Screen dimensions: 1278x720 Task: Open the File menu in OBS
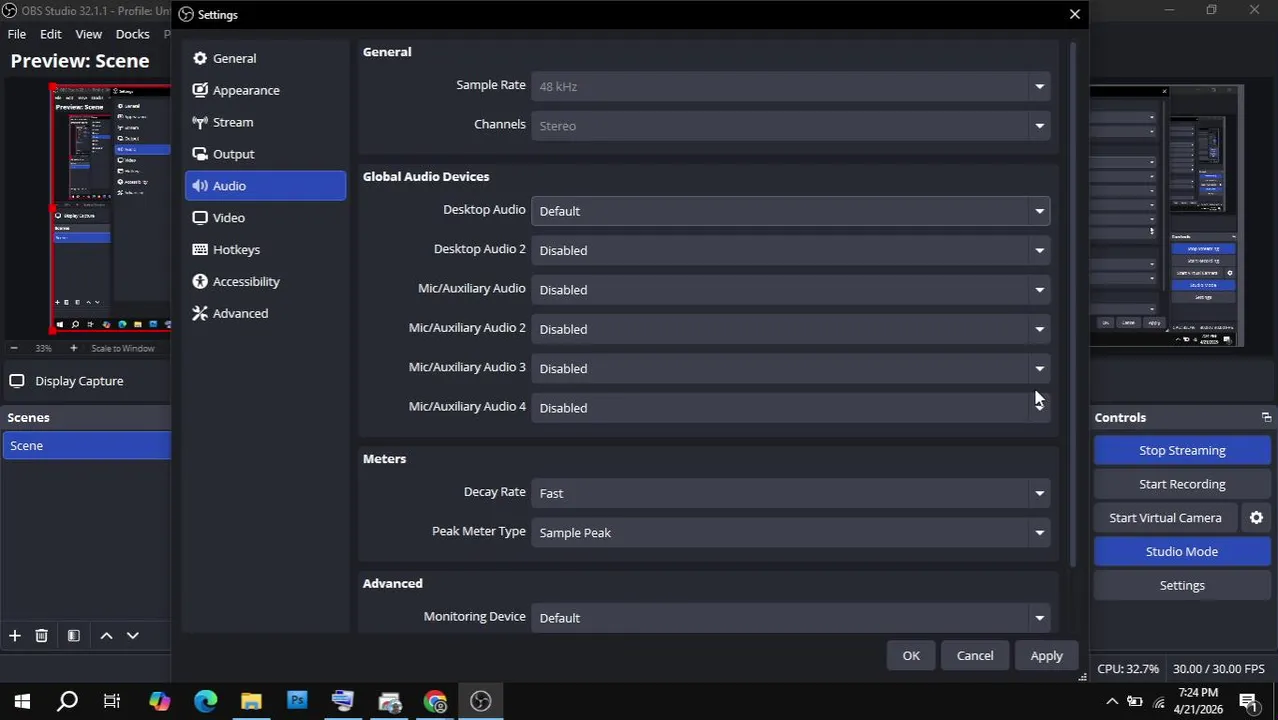point(17,34)
